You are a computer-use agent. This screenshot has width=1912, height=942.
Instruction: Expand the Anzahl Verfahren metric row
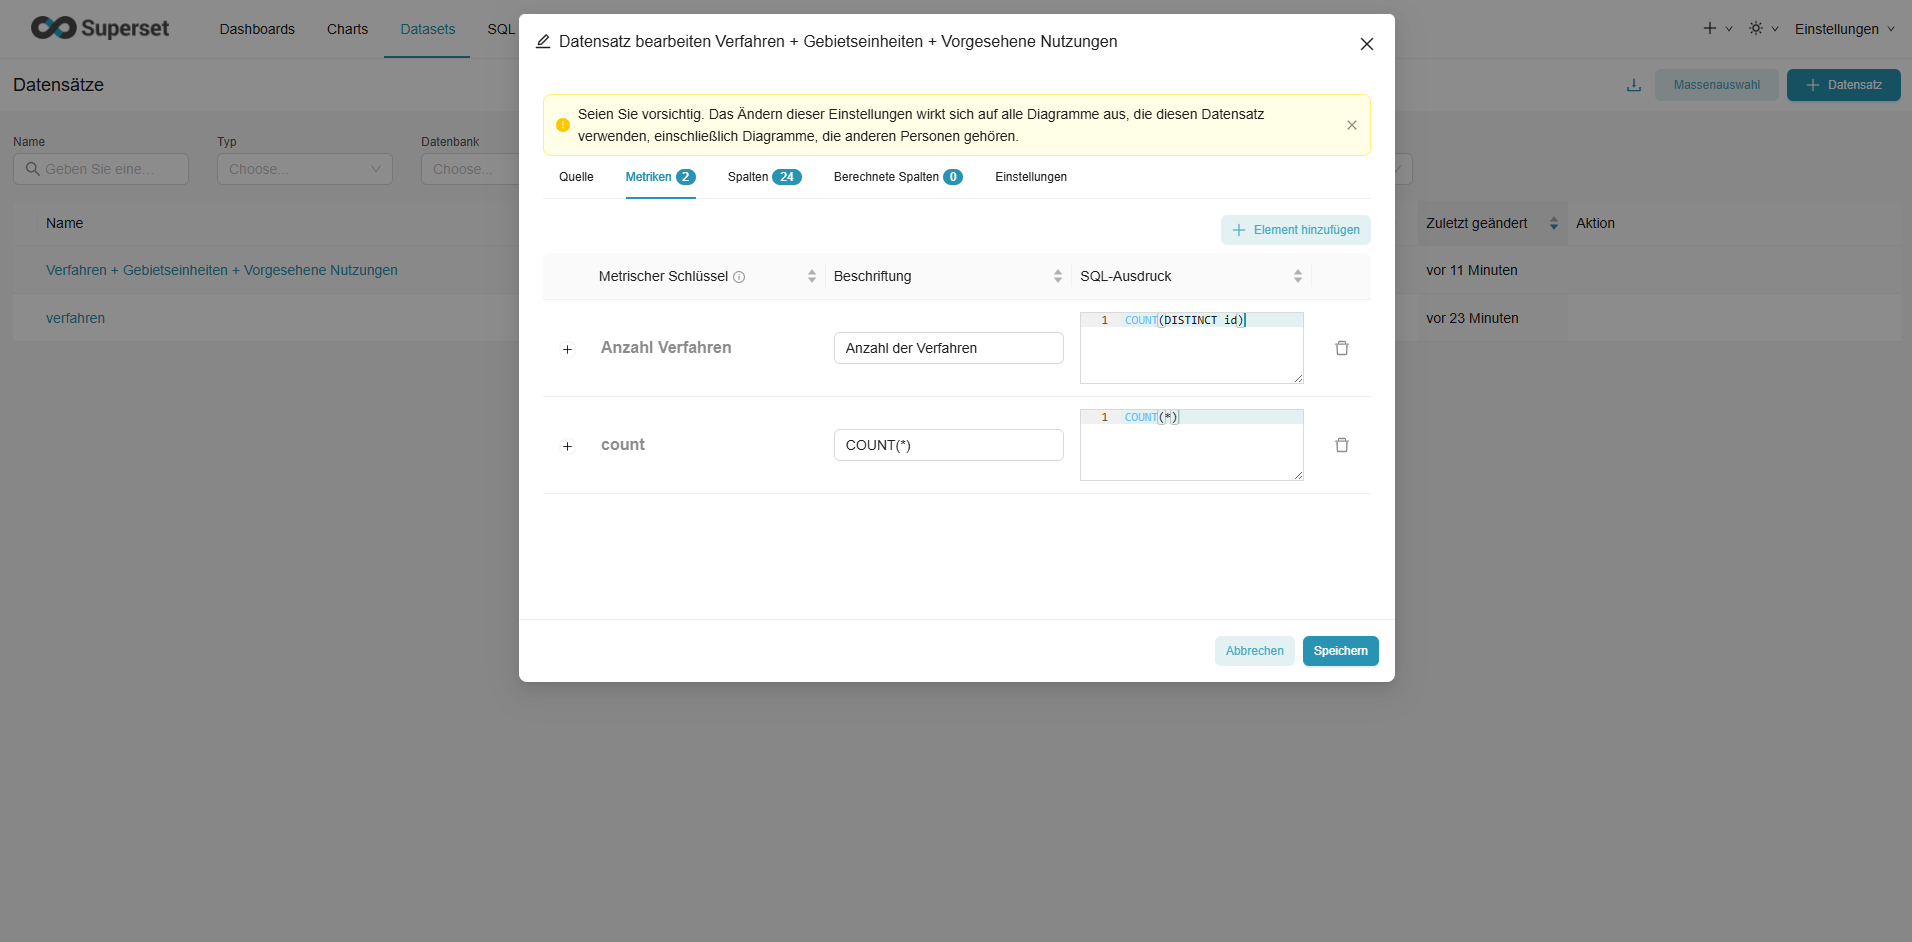coord(567,349)
